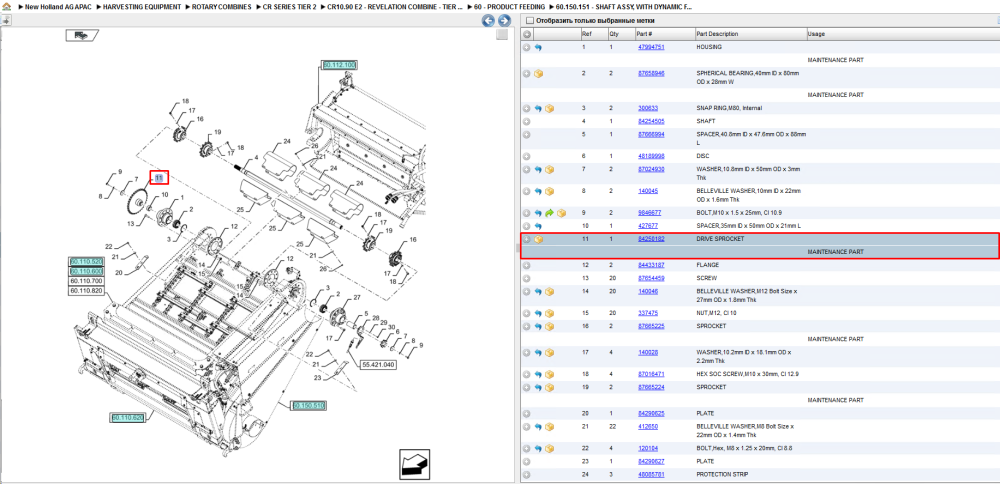Screen dimensions: 1000x484
Task: Expand the plus icon in FLANGE row
Action: click(x=527, y=265)
